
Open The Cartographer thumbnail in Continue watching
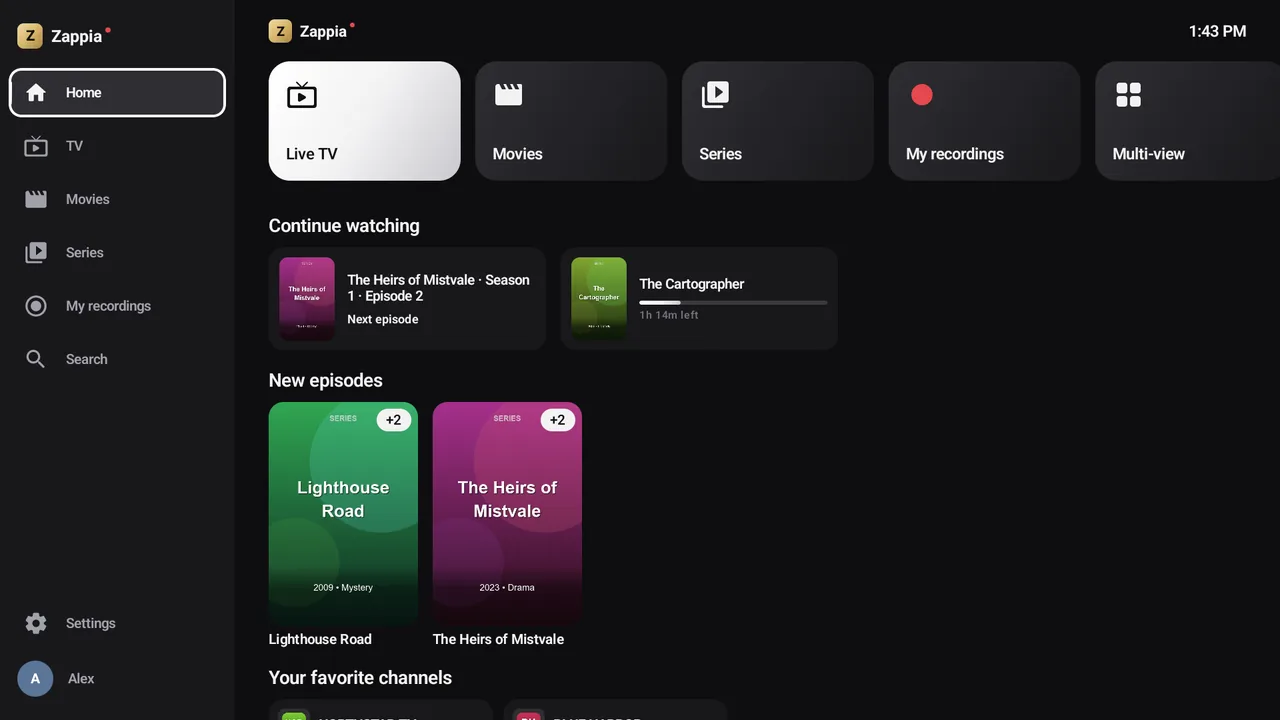point(599,298)
